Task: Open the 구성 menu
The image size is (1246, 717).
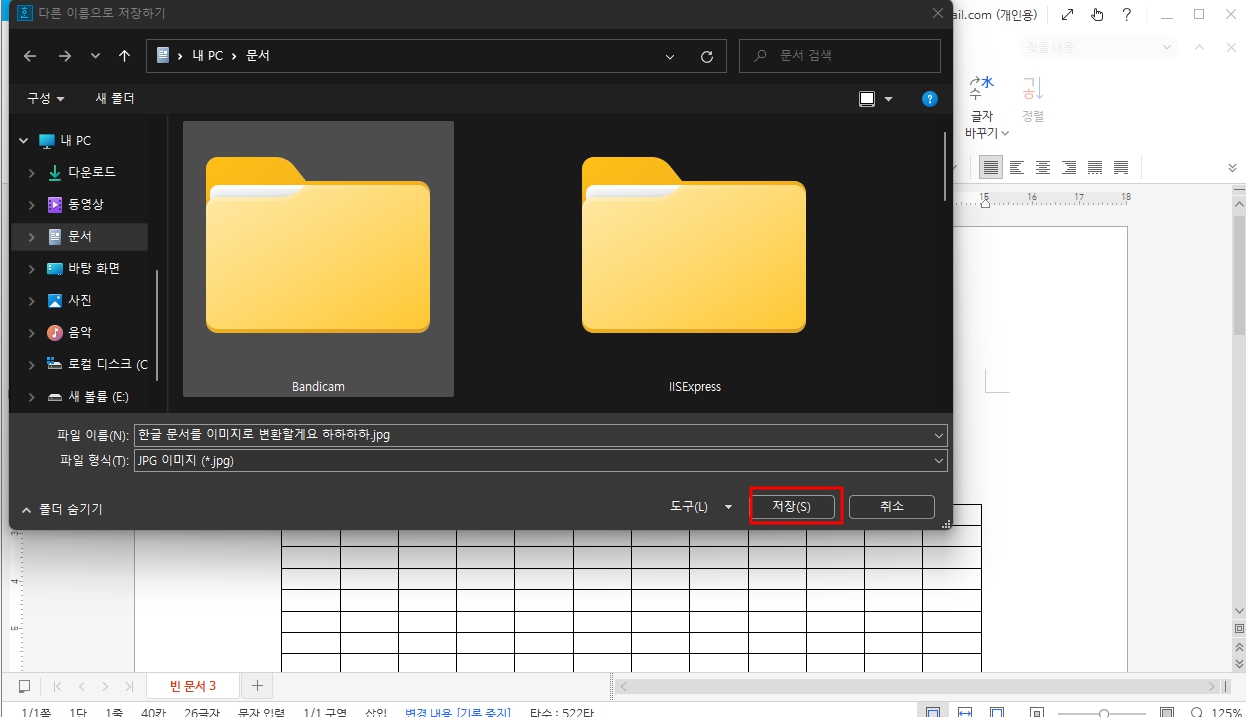Action: (45, 98)
